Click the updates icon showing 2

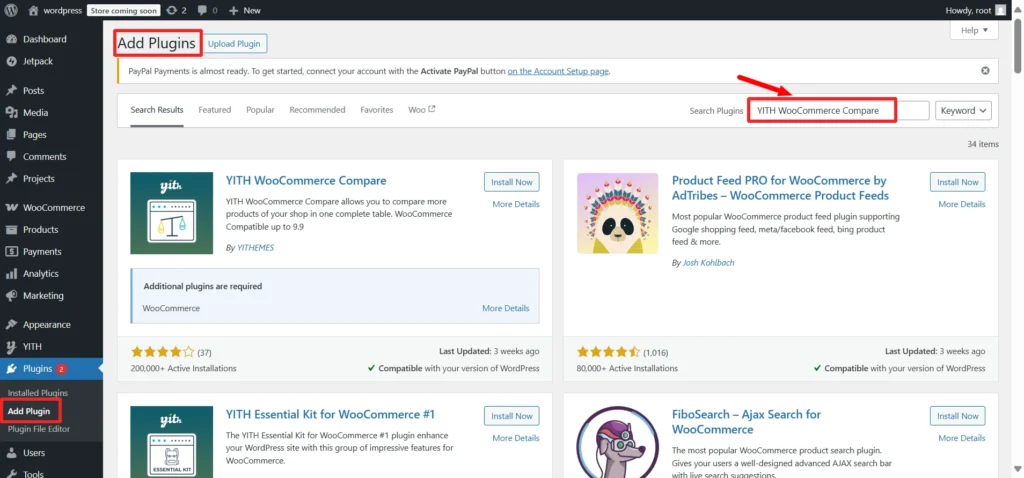click(x=172, y=10)
